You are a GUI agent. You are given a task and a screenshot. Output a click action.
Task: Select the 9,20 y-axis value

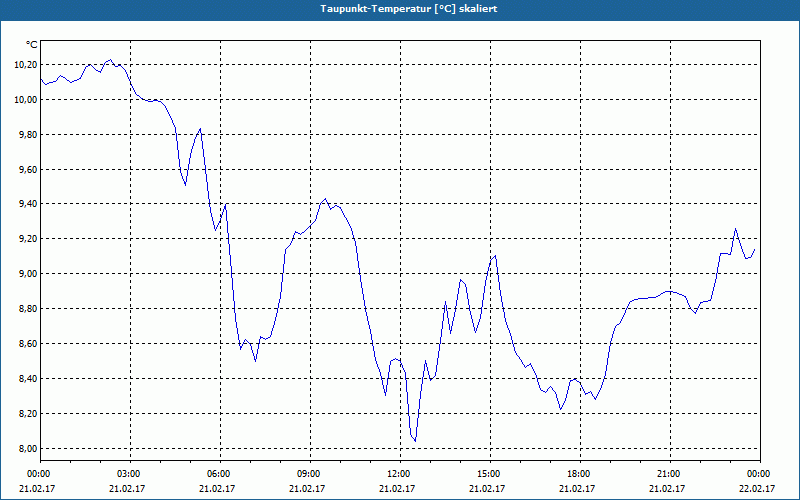click(x=30, y=239)
